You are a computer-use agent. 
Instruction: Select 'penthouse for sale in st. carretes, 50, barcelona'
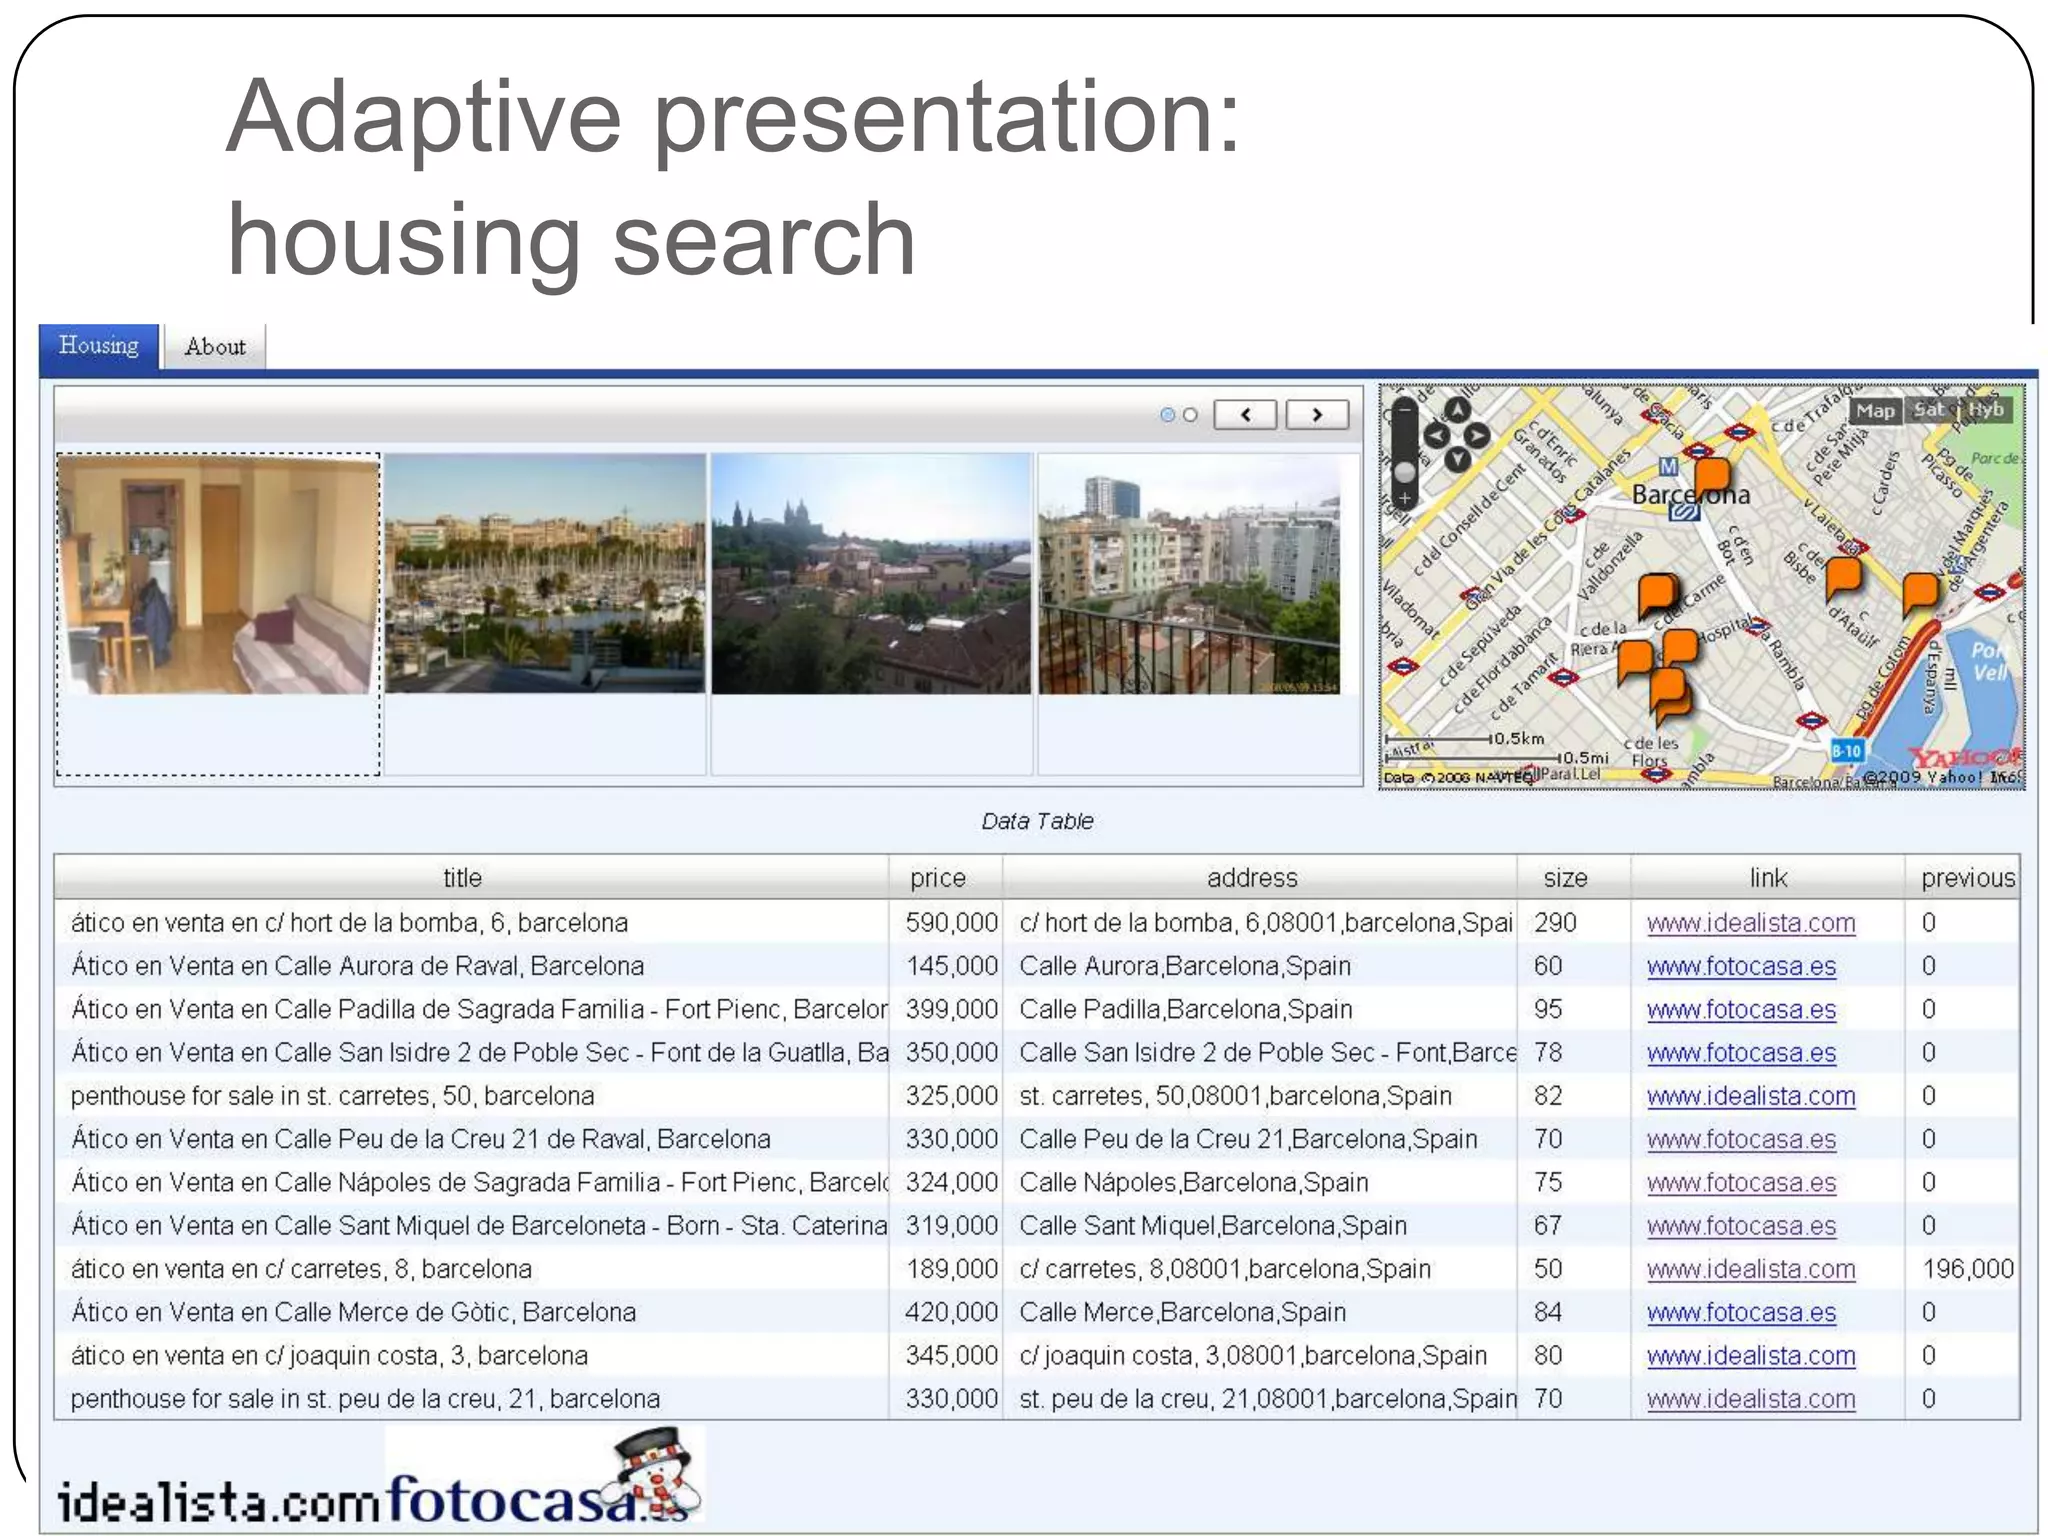[1037, 1096]
